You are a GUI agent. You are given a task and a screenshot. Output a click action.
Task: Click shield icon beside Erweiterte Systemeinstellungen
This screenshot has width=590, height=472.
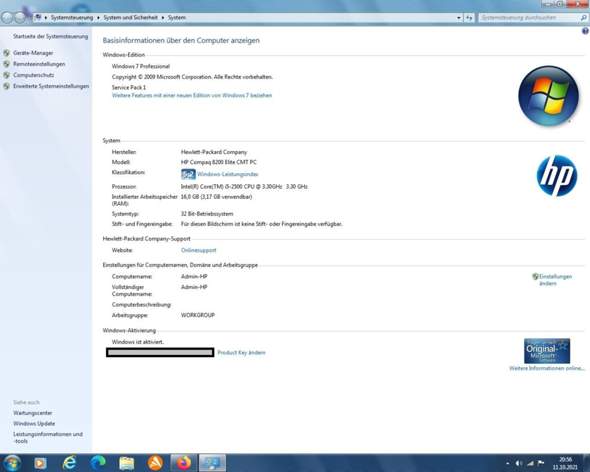click(6, 86)
